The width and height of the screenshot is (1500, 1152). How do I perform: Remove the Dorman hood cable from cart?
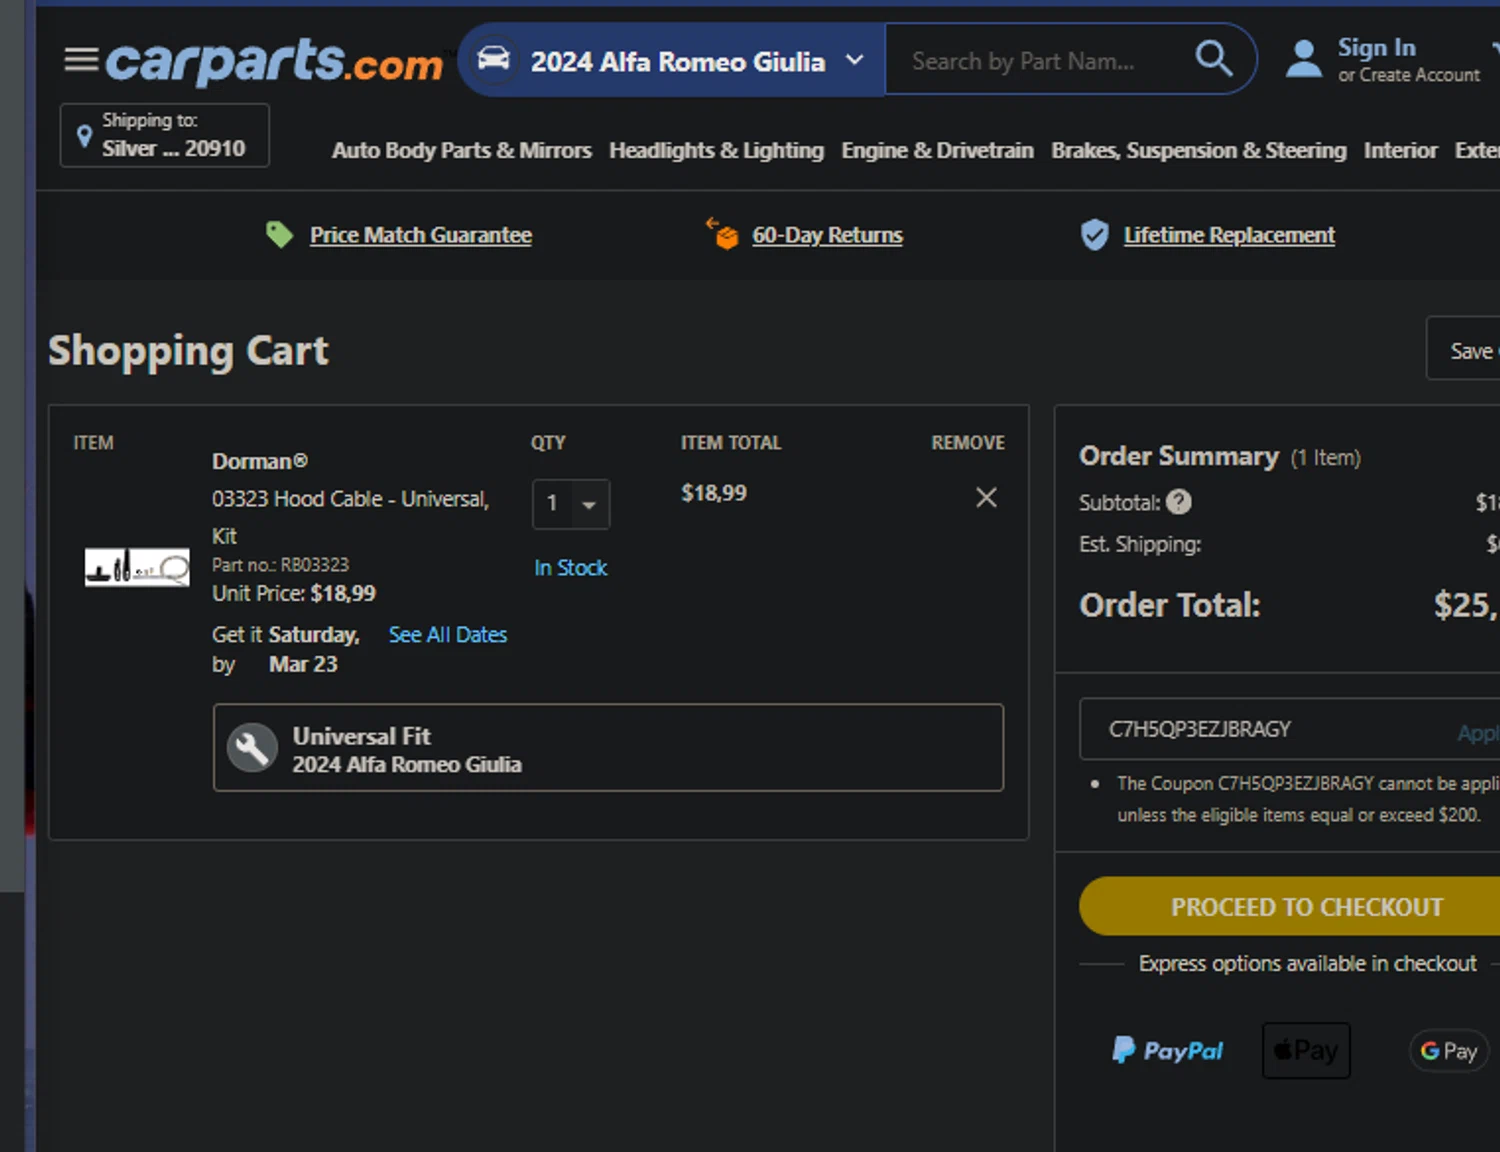(x=986, y=497)
